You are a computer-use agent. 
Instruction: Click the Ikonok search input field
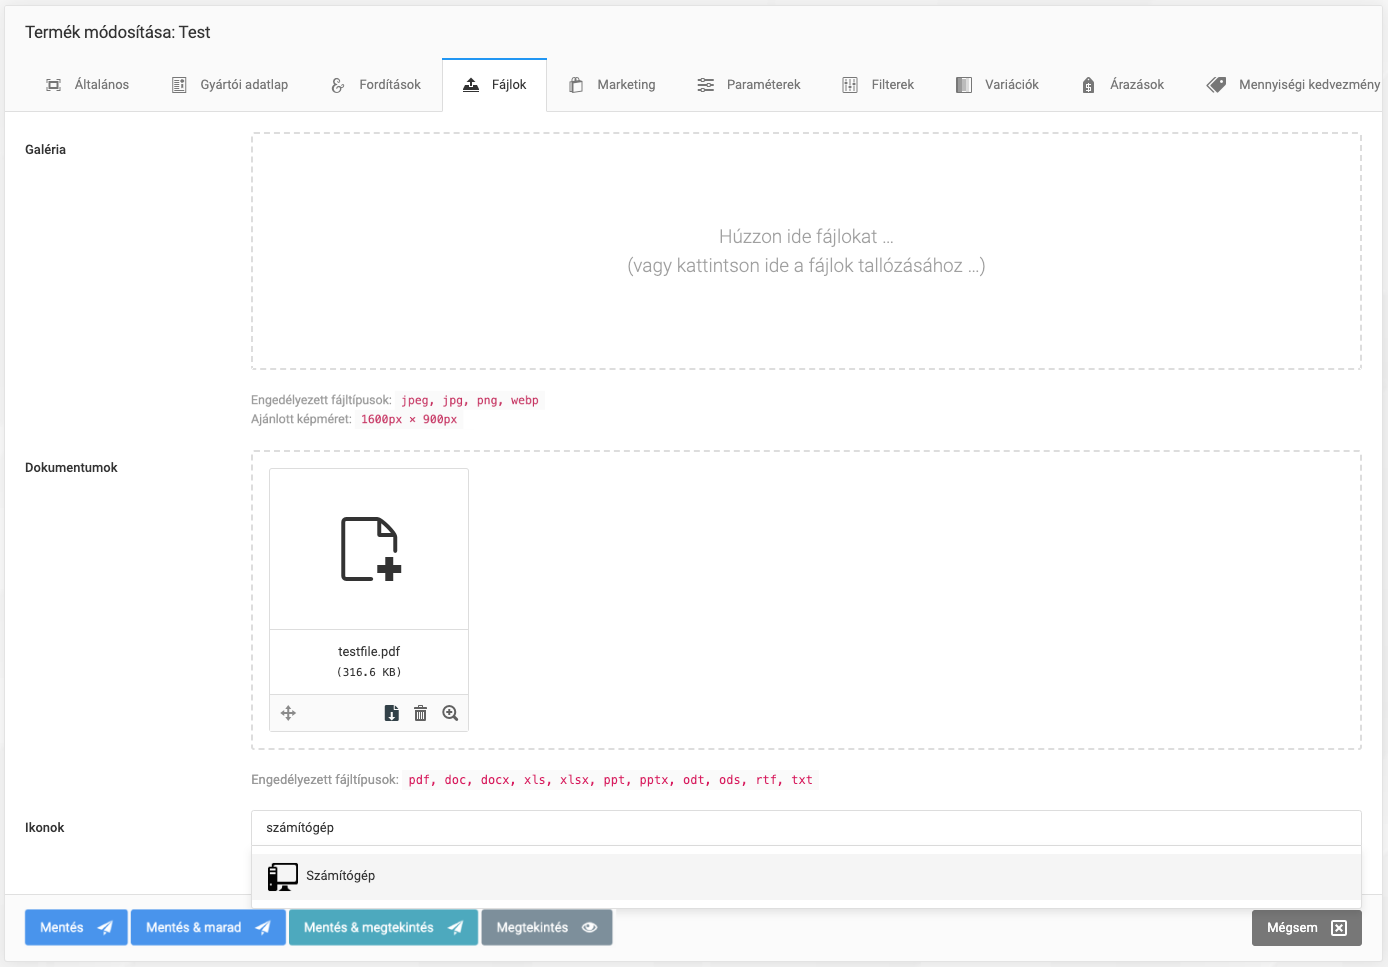806,828
